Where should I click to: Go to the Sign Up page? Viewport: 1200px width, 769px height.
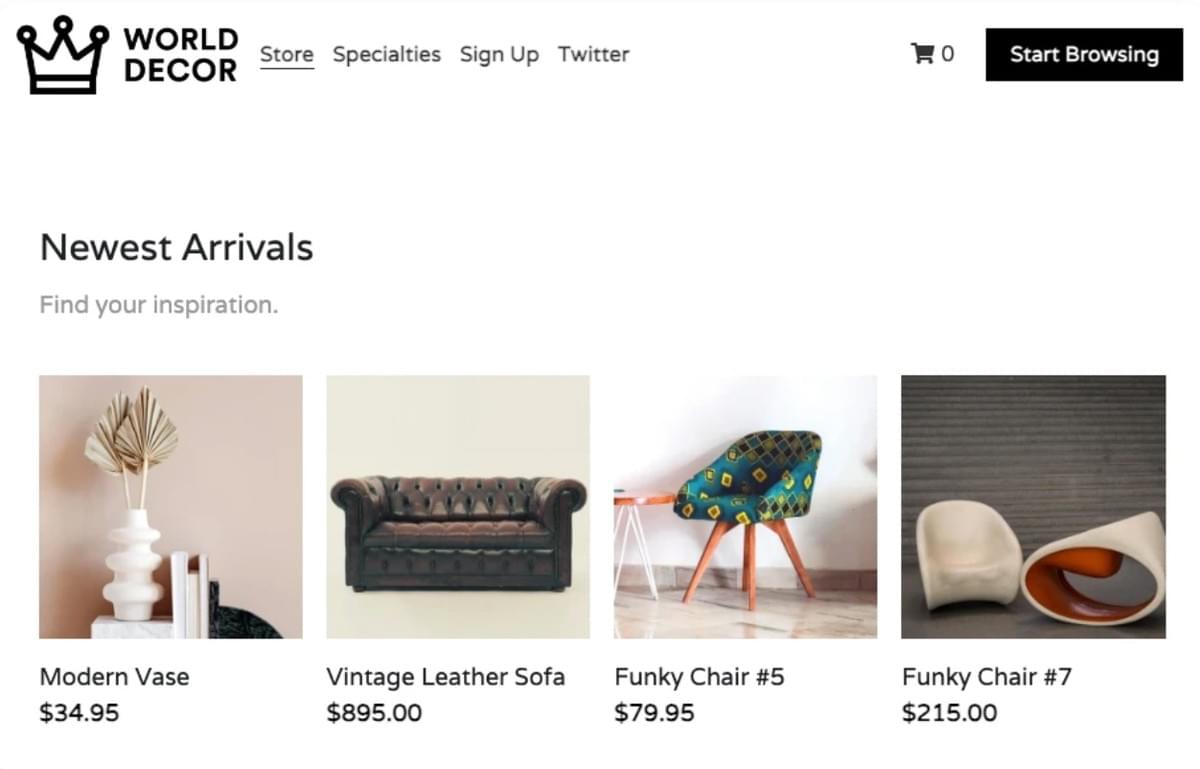click(x=499, y=54)
